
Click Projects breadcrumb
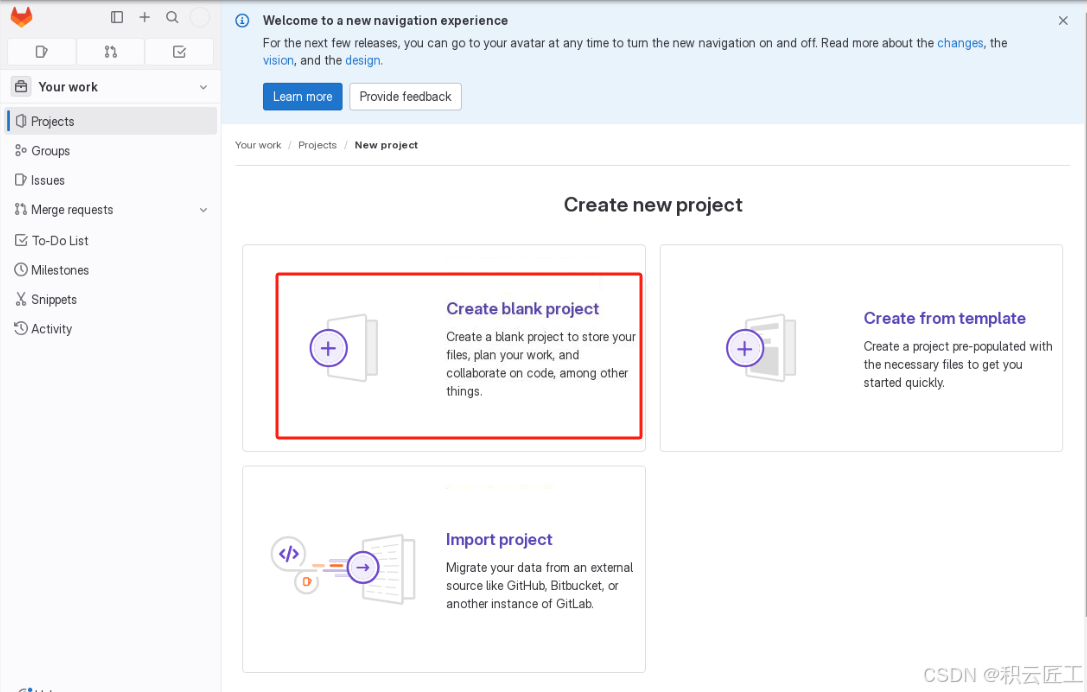coord(317,145)
